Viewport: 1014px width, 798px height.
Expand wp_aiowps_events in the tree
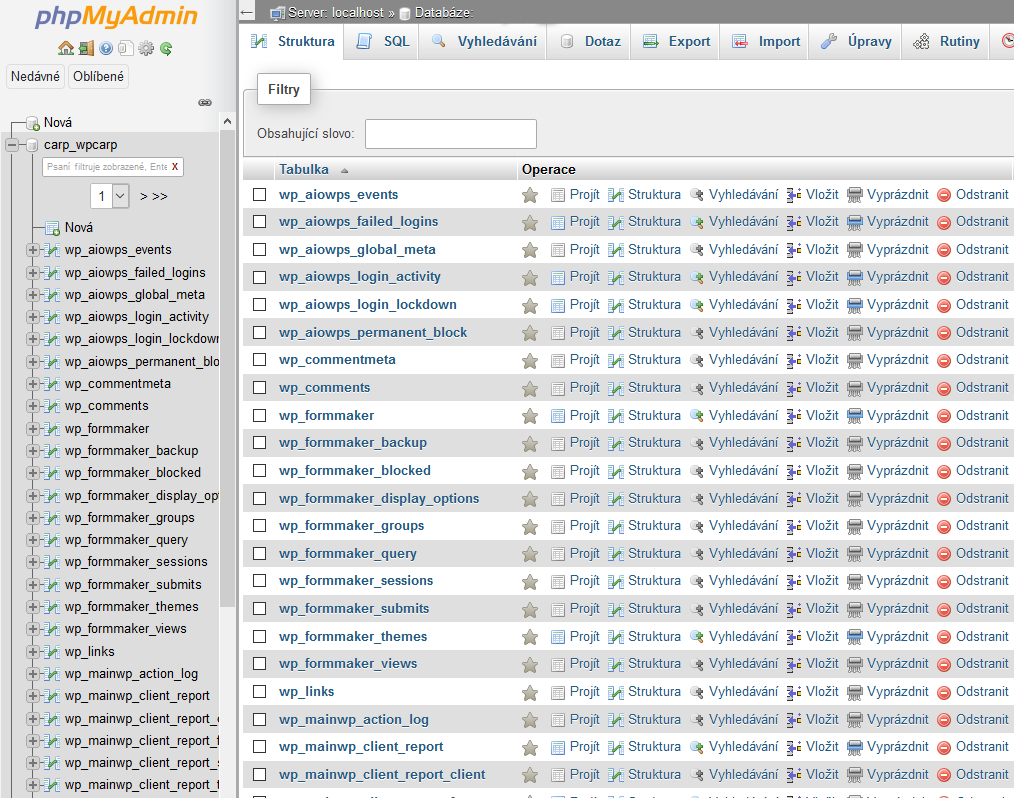tap(32, 250)
